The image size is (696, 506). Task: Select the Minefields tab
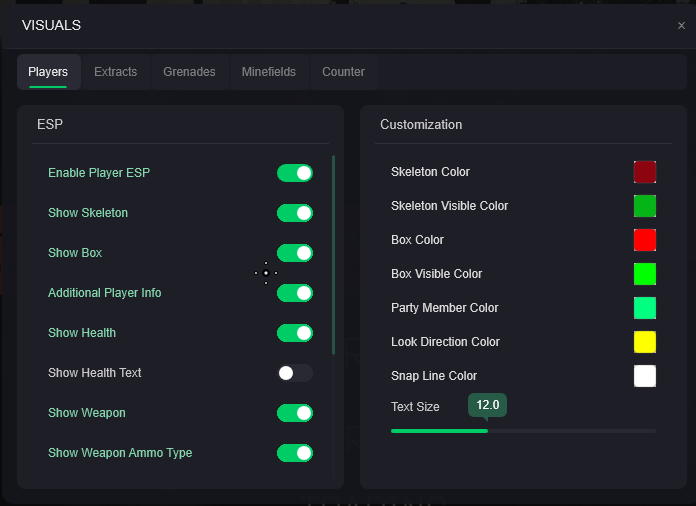[x=268, y=72]
